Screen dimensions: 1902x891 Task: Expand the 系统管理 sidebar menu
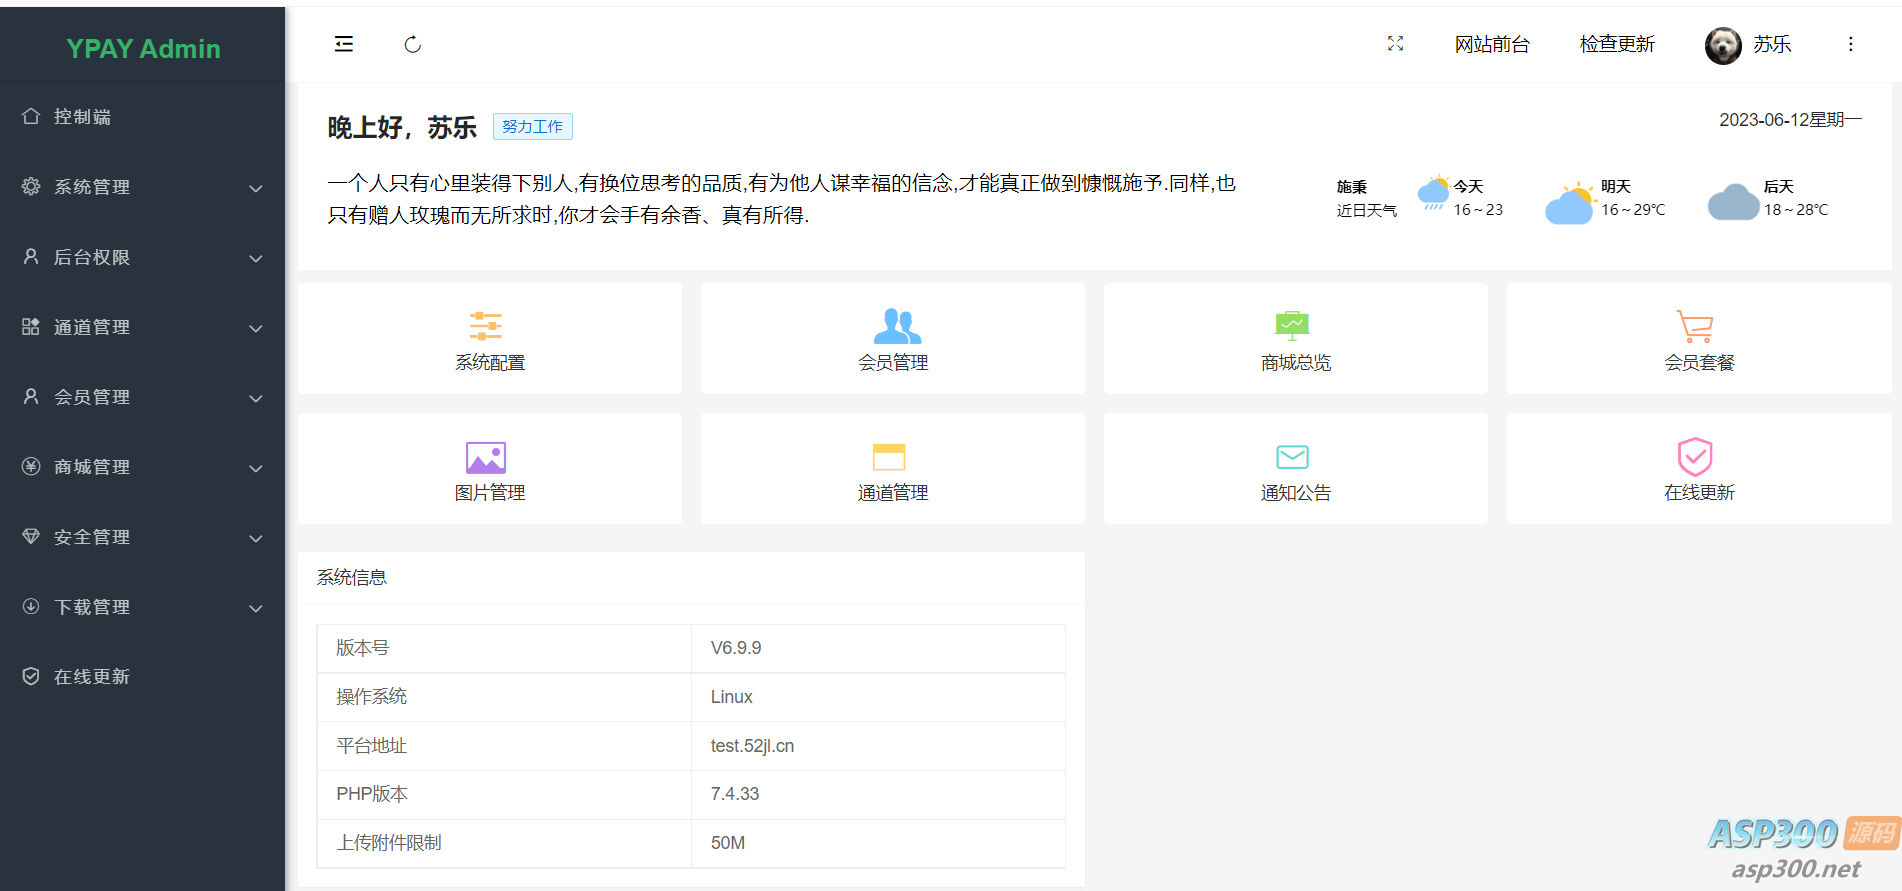tap(142, 187)
